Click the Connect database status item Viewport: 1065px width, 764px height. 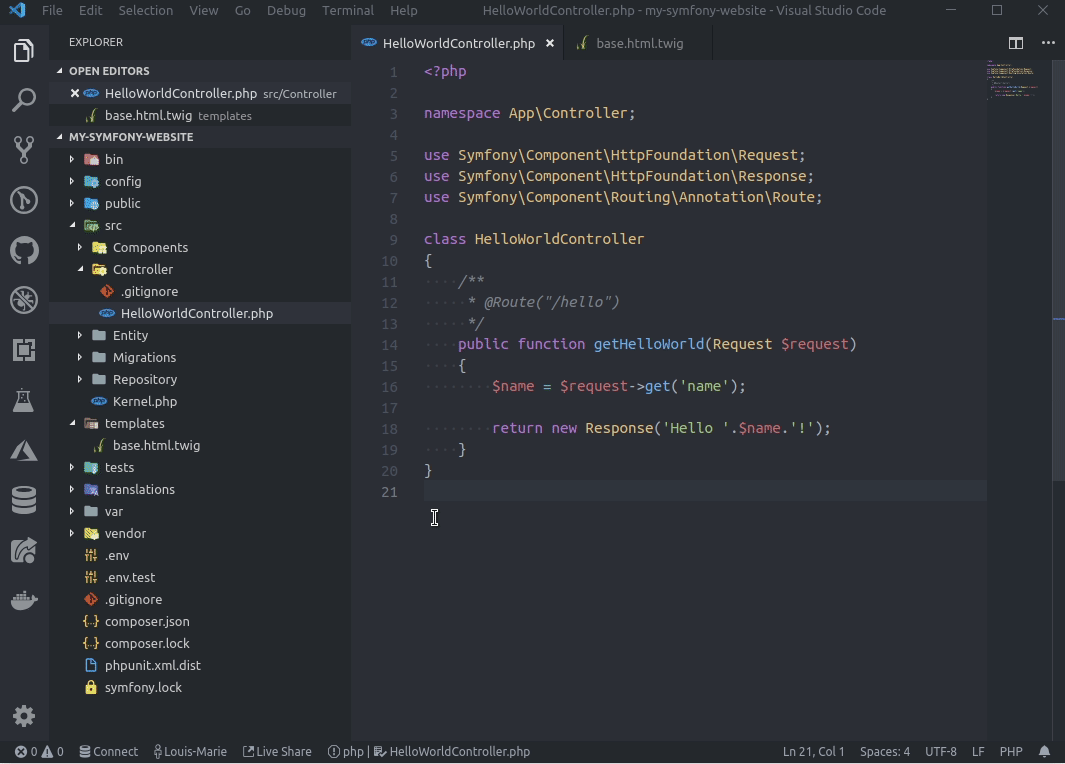pyautogui.click(x=109, y=752)
